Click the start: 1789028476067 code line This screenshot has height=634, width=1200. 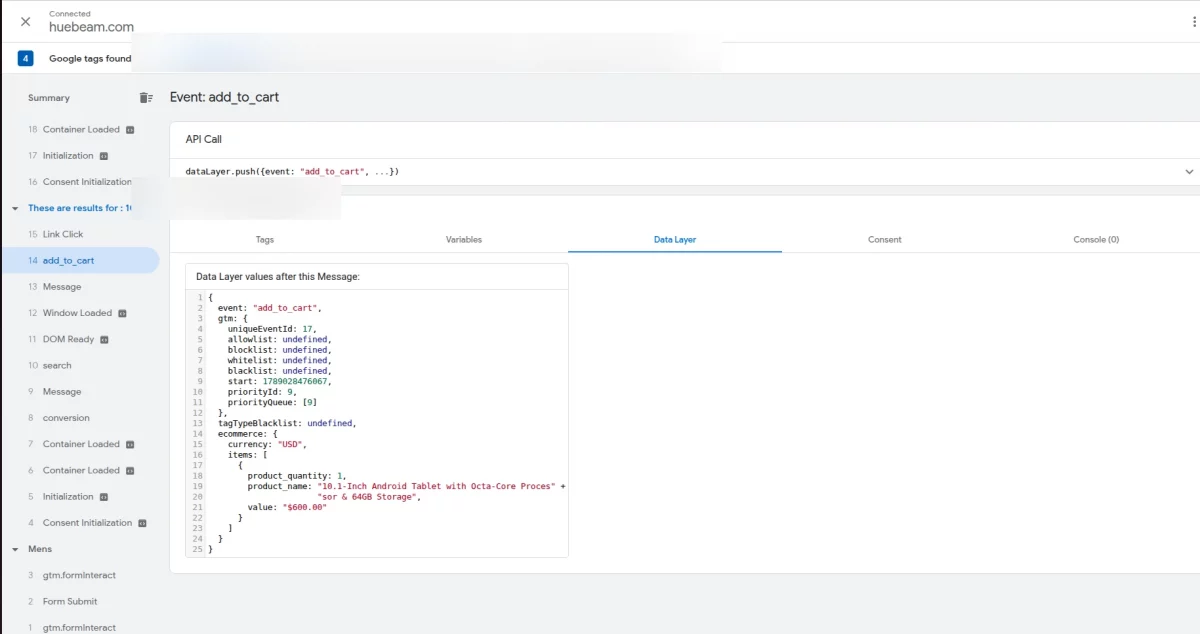point(279,381)
